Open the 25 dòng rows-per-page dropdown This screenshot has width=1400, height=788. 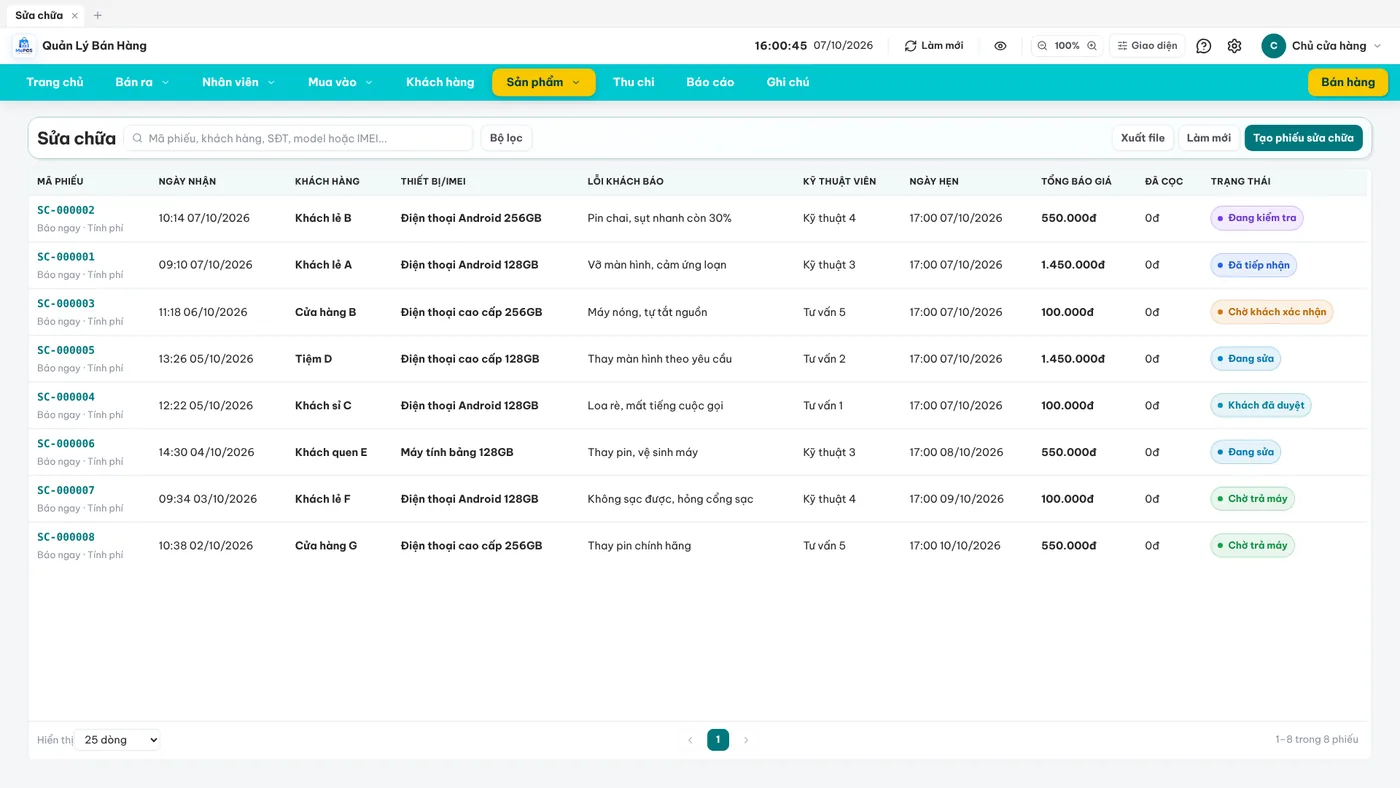pos(118,740)
